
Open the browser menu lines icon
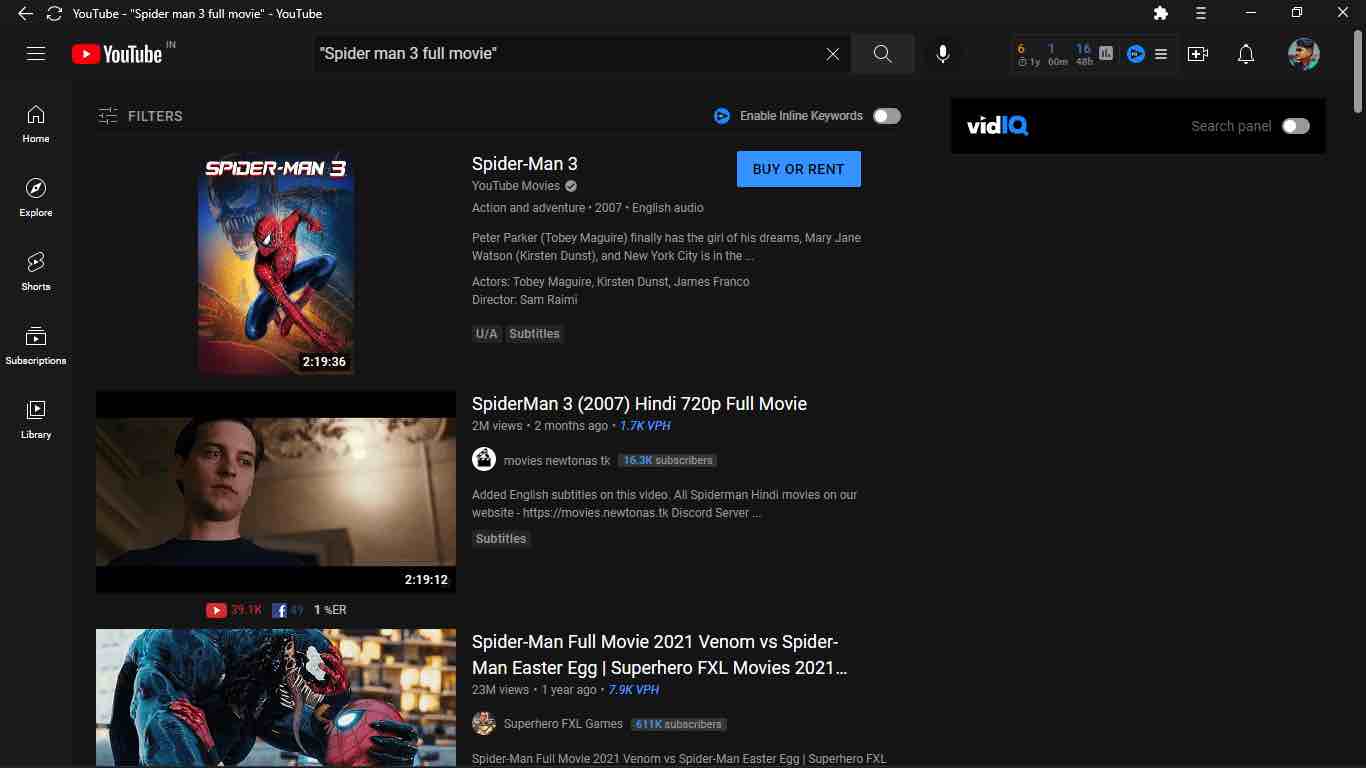pyautogui.click(x=1201, y=13)
